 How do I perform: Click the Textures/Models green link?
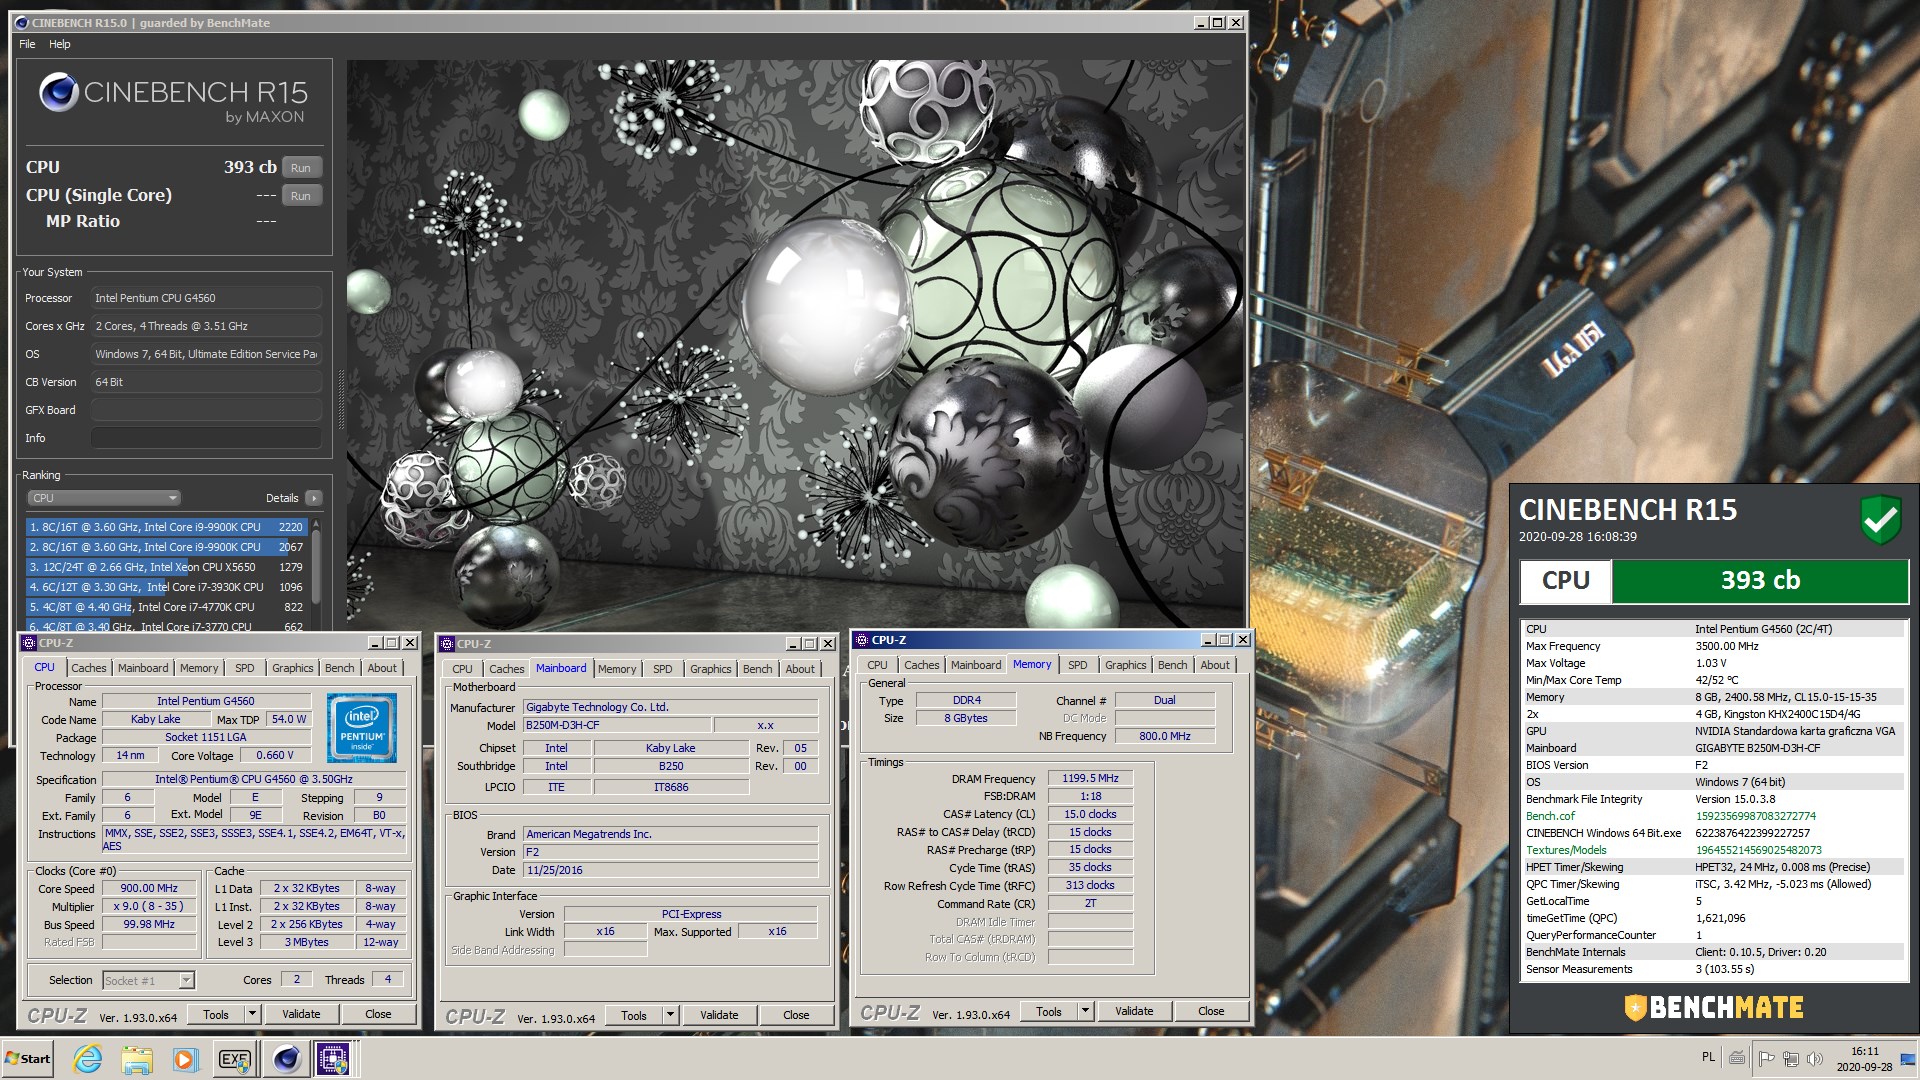tap(1566, 850)
